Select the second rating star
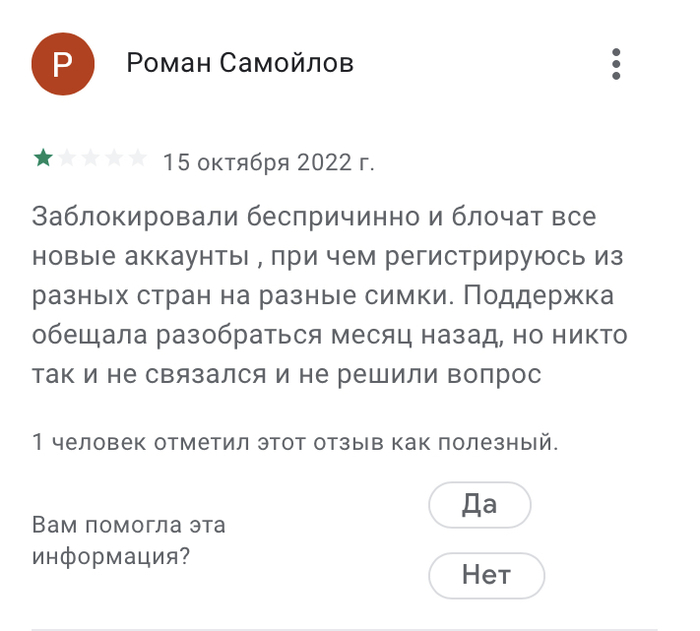700x631 pixels. point(67,158)
